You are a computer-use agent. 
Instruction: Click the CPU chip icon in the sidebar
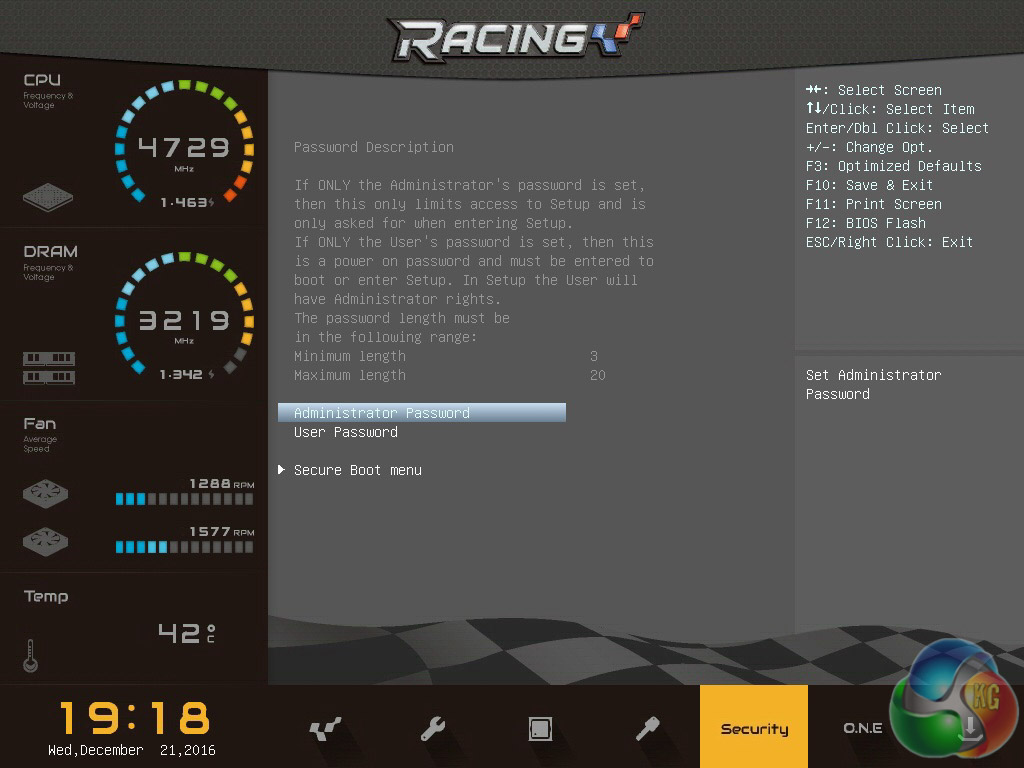(48, 196)
